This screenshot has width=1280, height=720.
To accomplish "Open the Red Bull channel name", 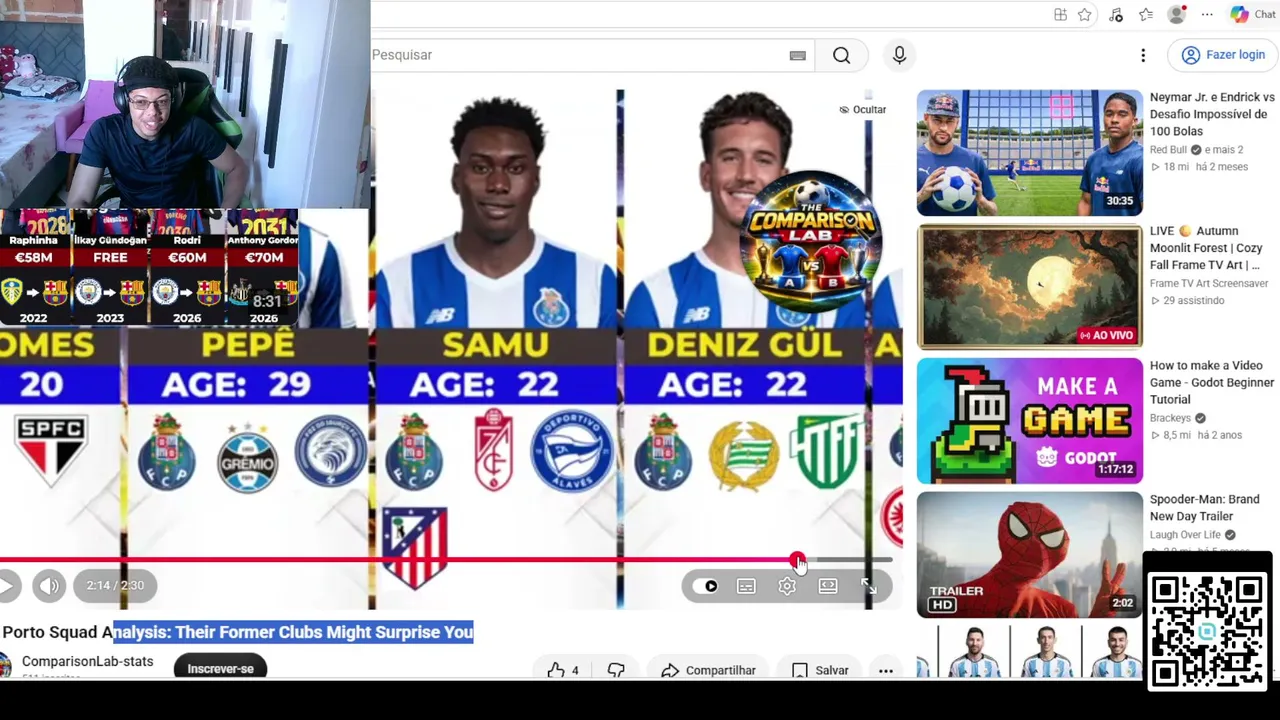I will pos(1169,150).
